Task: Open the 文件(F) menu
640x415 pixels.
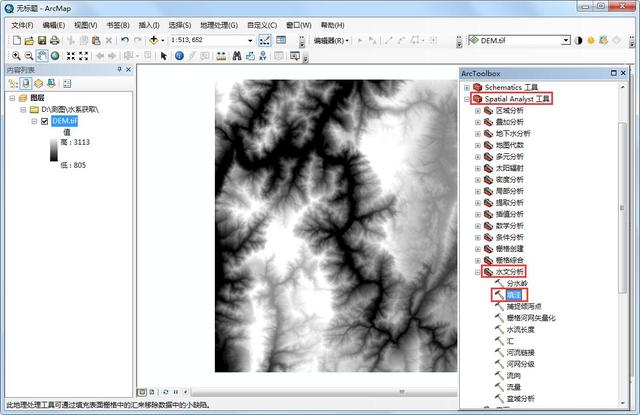Action: pyautogui.click(x=22, y=25)
